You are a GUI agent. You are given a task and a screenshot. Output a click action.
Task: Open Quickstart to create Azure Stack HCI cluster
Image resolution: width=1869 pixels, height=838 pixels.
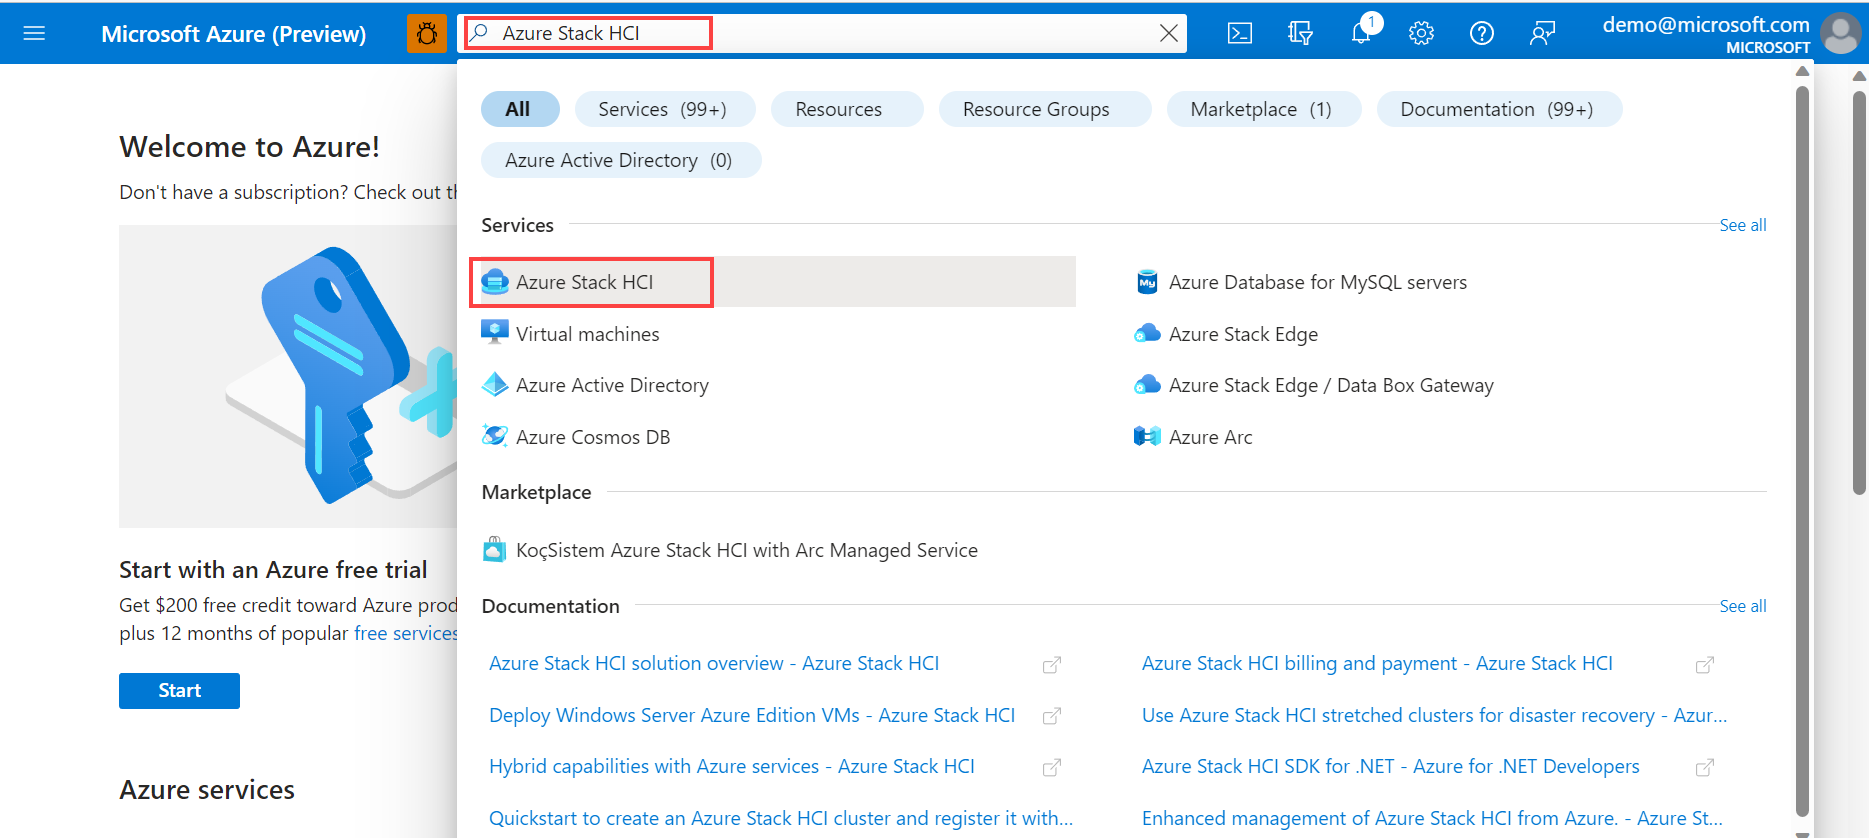[781, 818]
